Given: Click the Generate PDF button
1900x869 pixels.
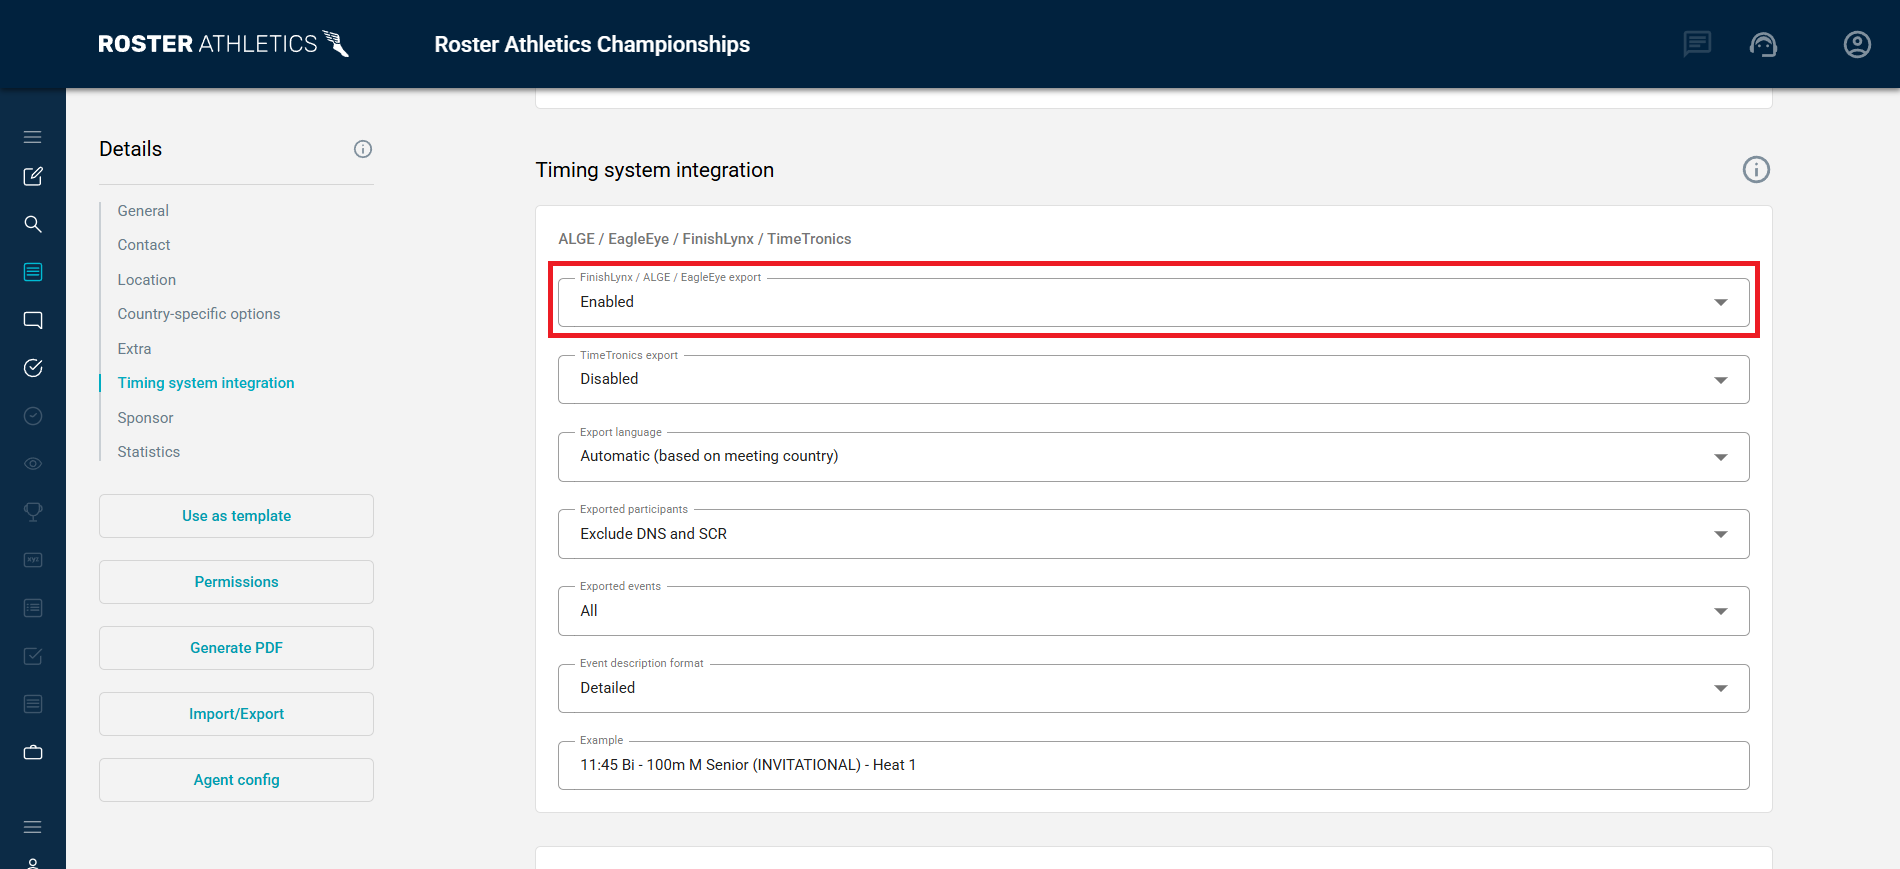Looking at the screenshot, I should pyautogui.click(x=236, y=648).
